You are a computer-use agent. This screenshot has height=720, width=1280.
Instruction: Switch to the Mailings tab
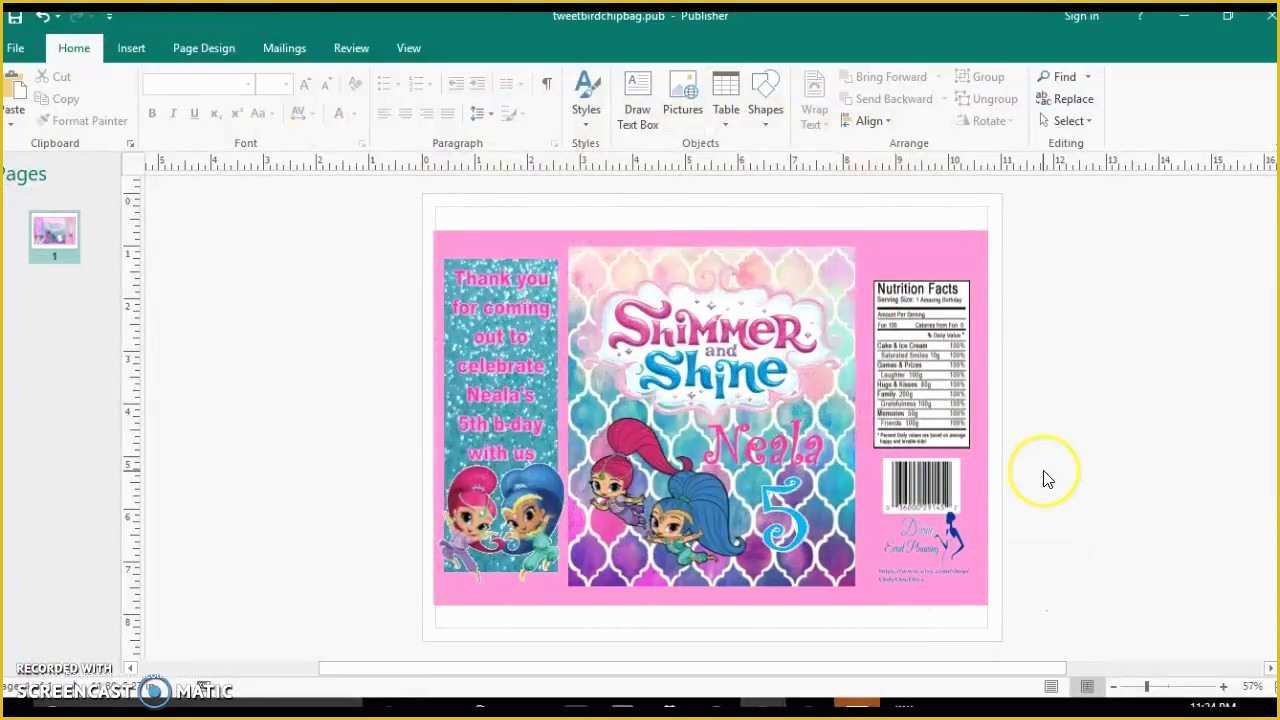(284, 48)
